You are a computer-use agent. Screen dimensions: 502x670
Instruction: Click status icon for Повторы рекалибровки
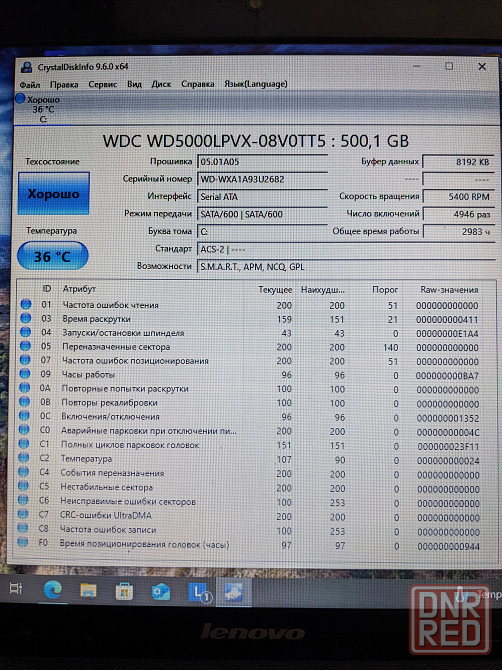pyautogui.click(x=24, y=402)
